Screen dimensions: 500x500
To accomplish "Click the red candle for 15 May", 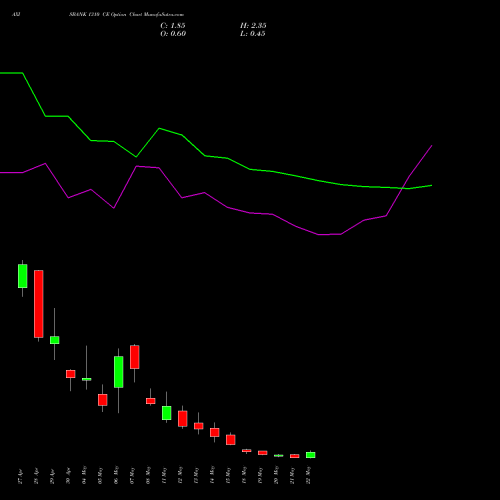I will [230, 440].
